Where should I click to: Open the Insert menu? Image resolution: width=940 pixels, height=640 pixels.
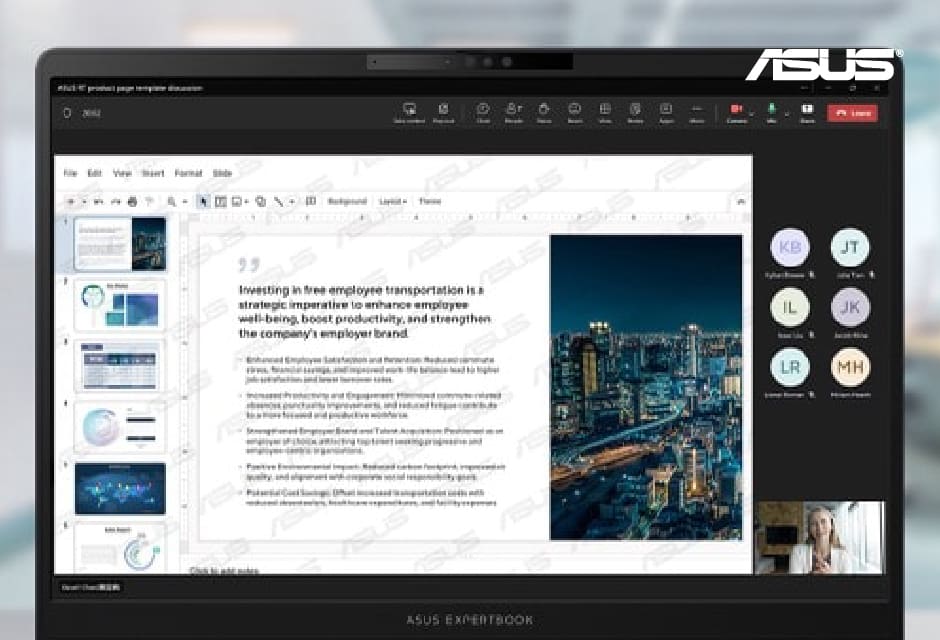click(153, 173)
